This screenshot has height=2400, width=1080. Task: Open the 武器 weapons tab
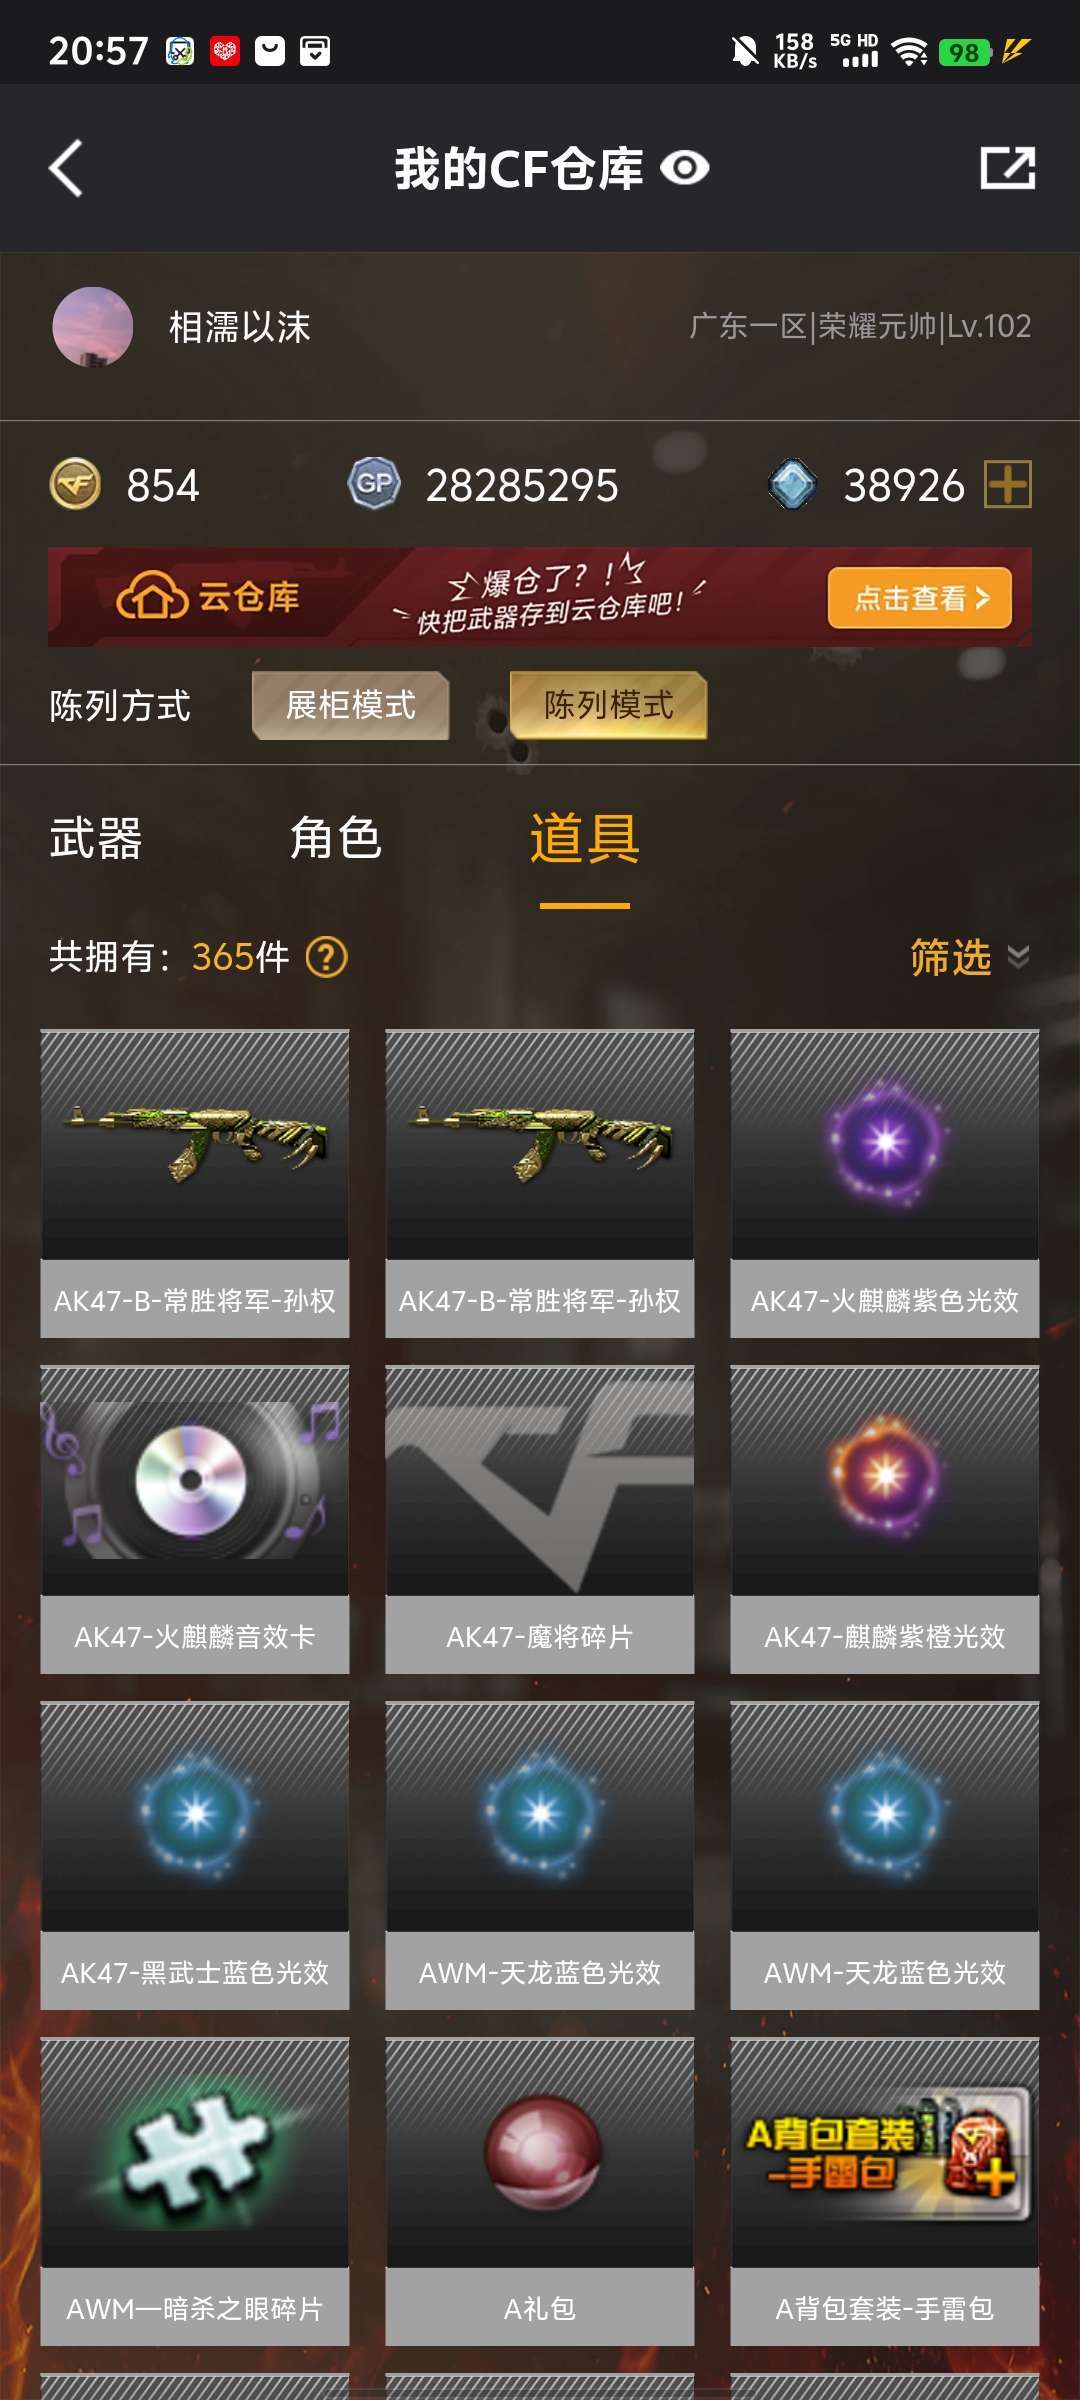[x=96, y=838]
